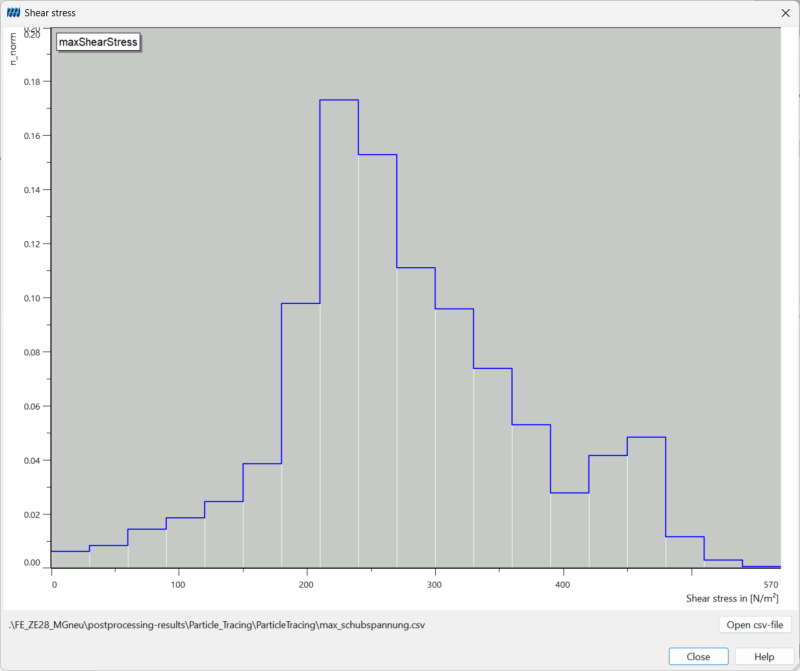This screenshot has width=800, height=671.
Task: Click the 0.04 y-axis tick label
Action: 32,460
